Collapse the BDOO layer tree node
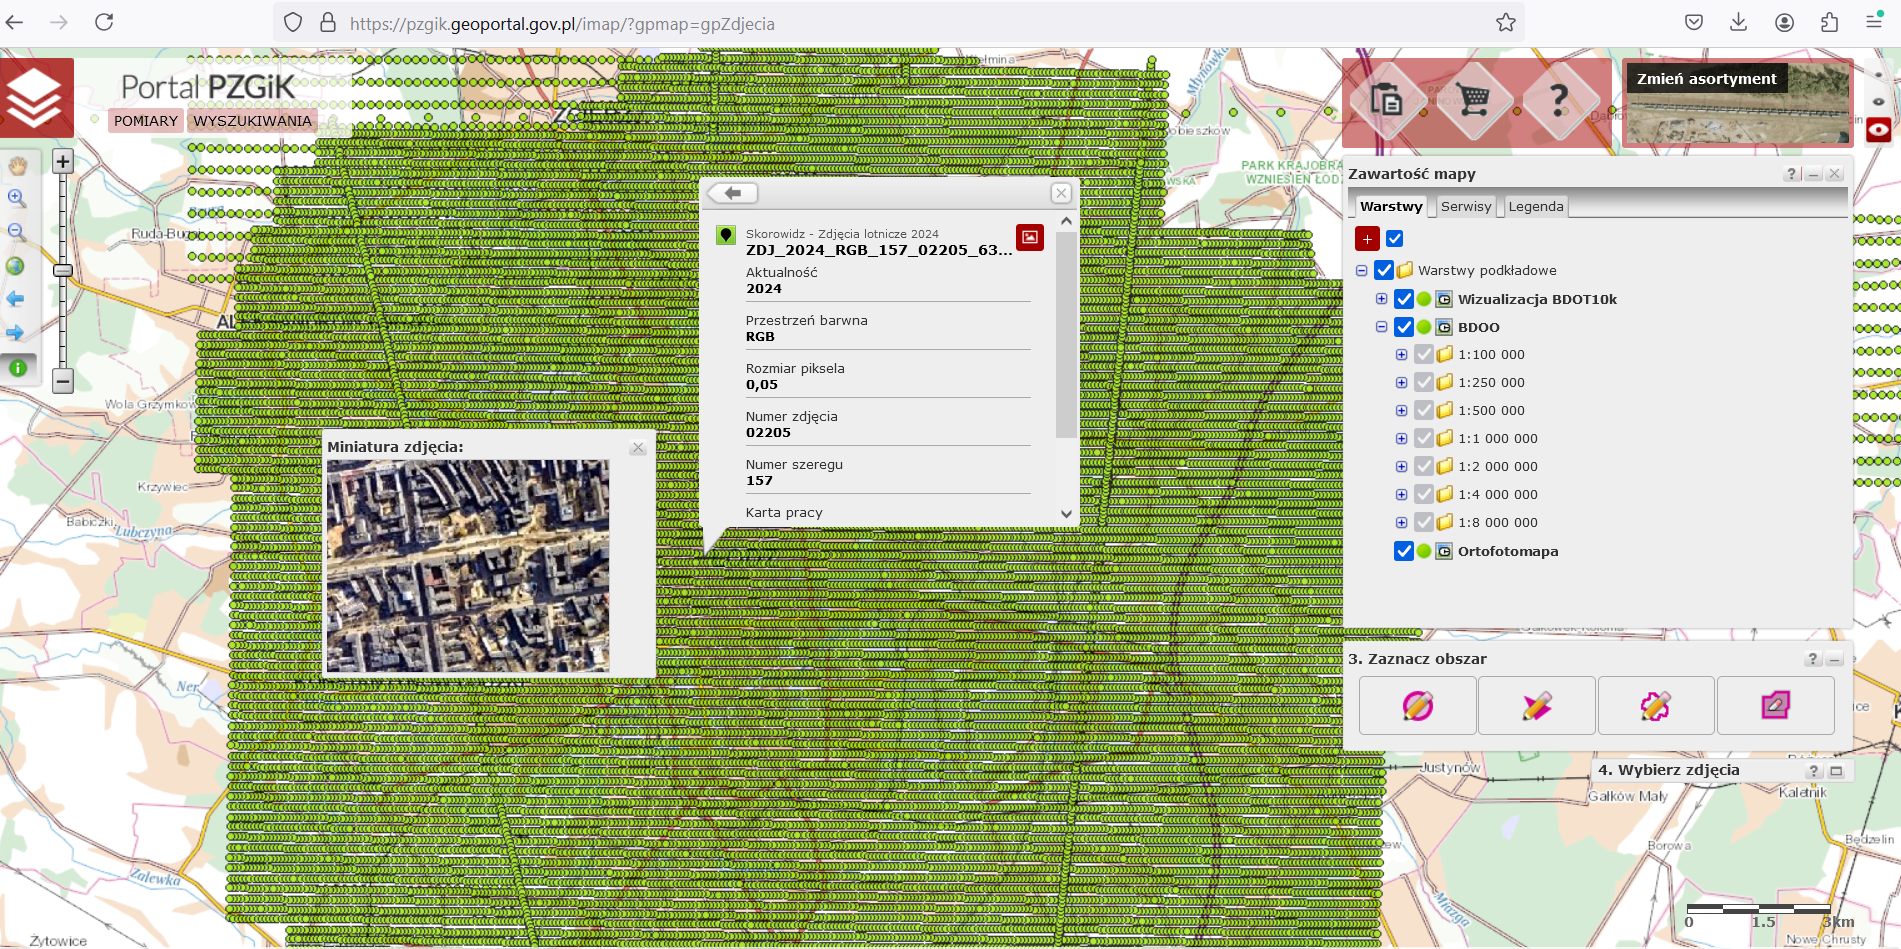Screen dimensions: 1901x949 coord(1382,327)
